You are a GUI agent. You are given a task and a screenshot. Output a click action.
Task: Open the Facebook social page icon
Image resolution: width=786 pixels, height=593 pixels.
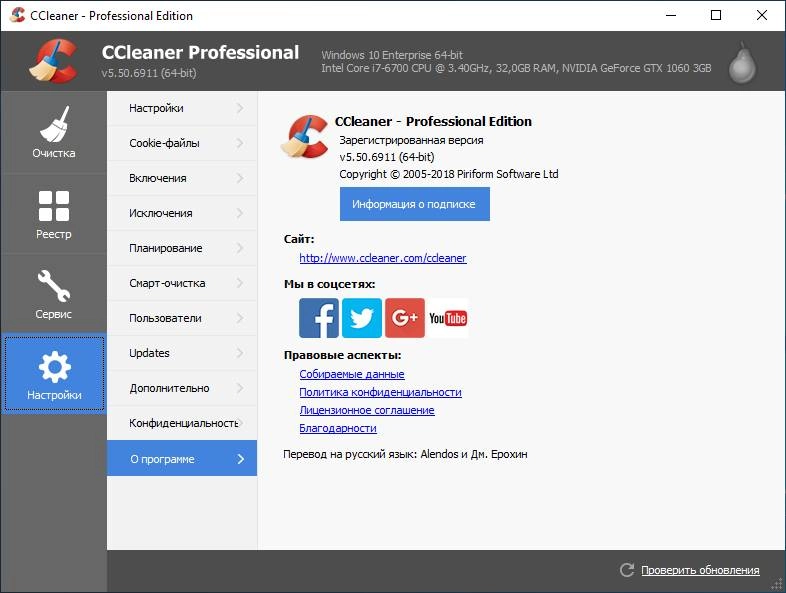tap(319, 318)
